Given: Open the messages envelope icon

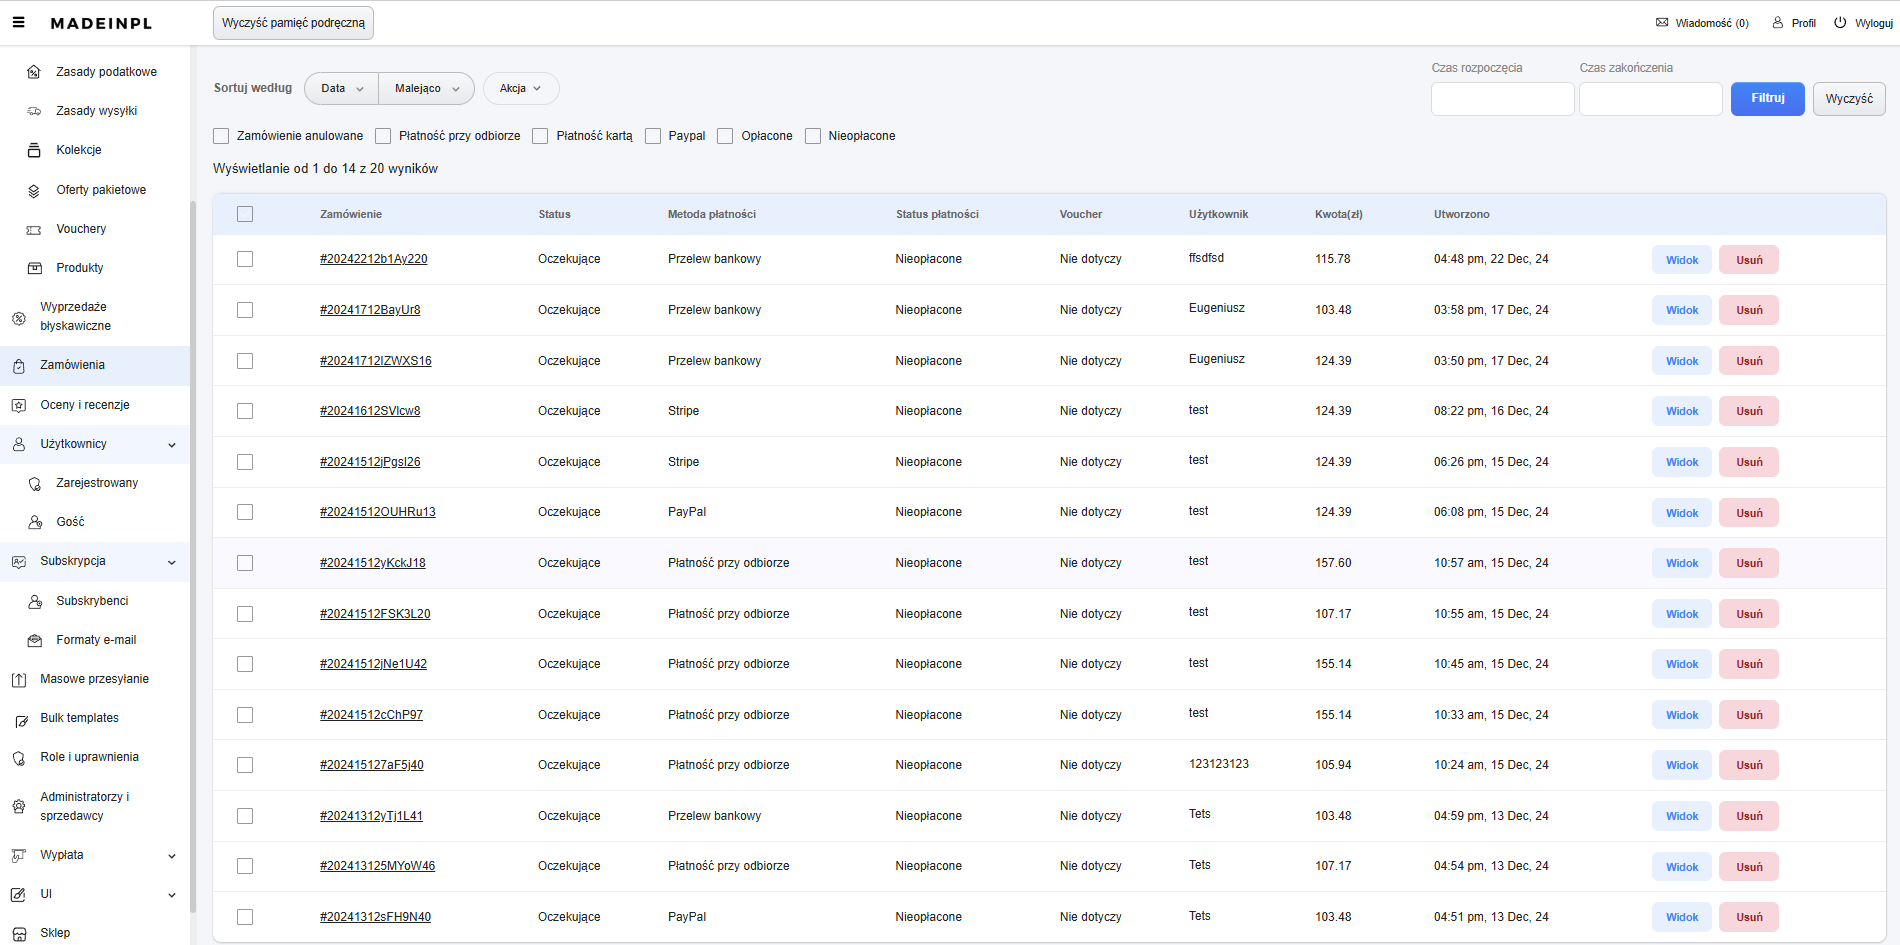Looking at the screenshot, I should [x=1662, y=23].
